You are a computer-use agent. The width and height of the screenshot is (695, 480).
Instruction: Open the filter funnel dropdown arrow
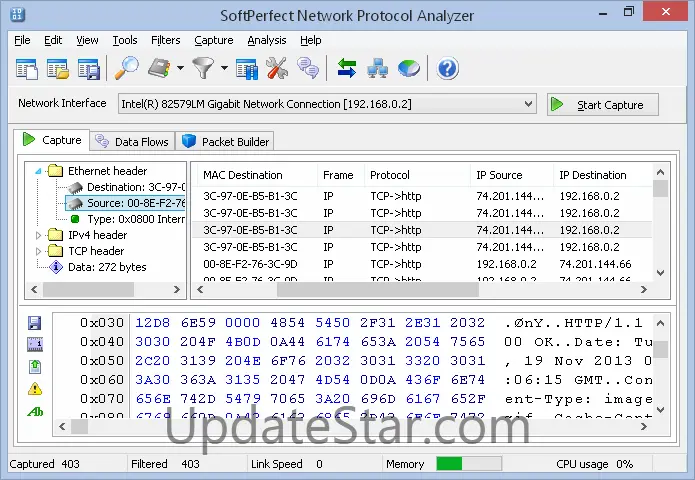224,68
